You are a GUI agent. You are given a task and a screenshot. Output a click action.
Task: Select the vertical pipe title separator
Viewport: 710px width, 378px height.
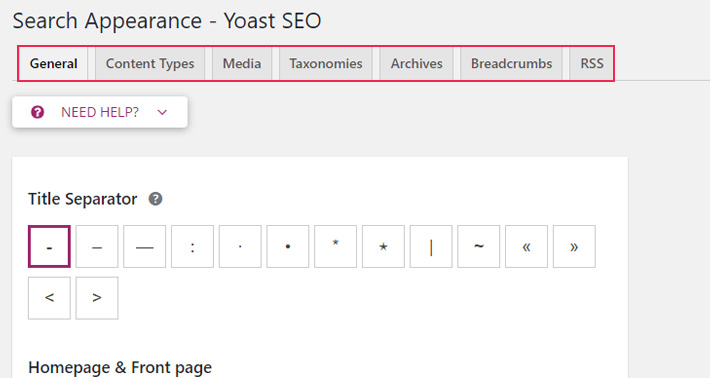[431, 247]
